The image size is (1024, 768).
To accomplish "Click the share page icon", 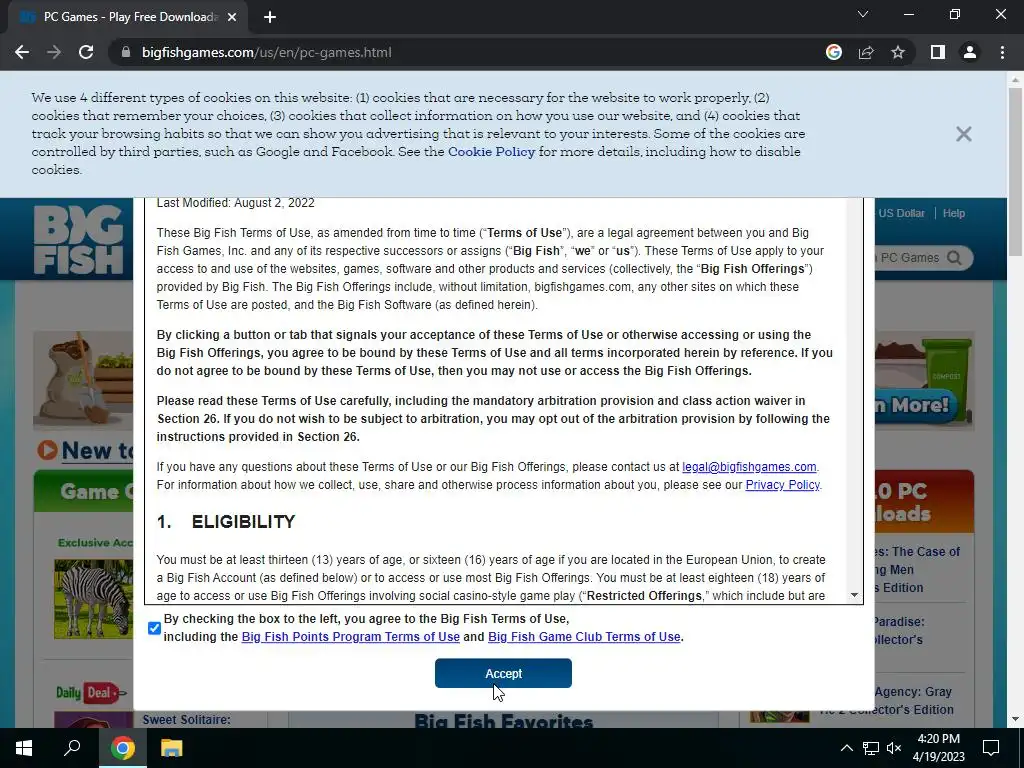I will point(866,52).
